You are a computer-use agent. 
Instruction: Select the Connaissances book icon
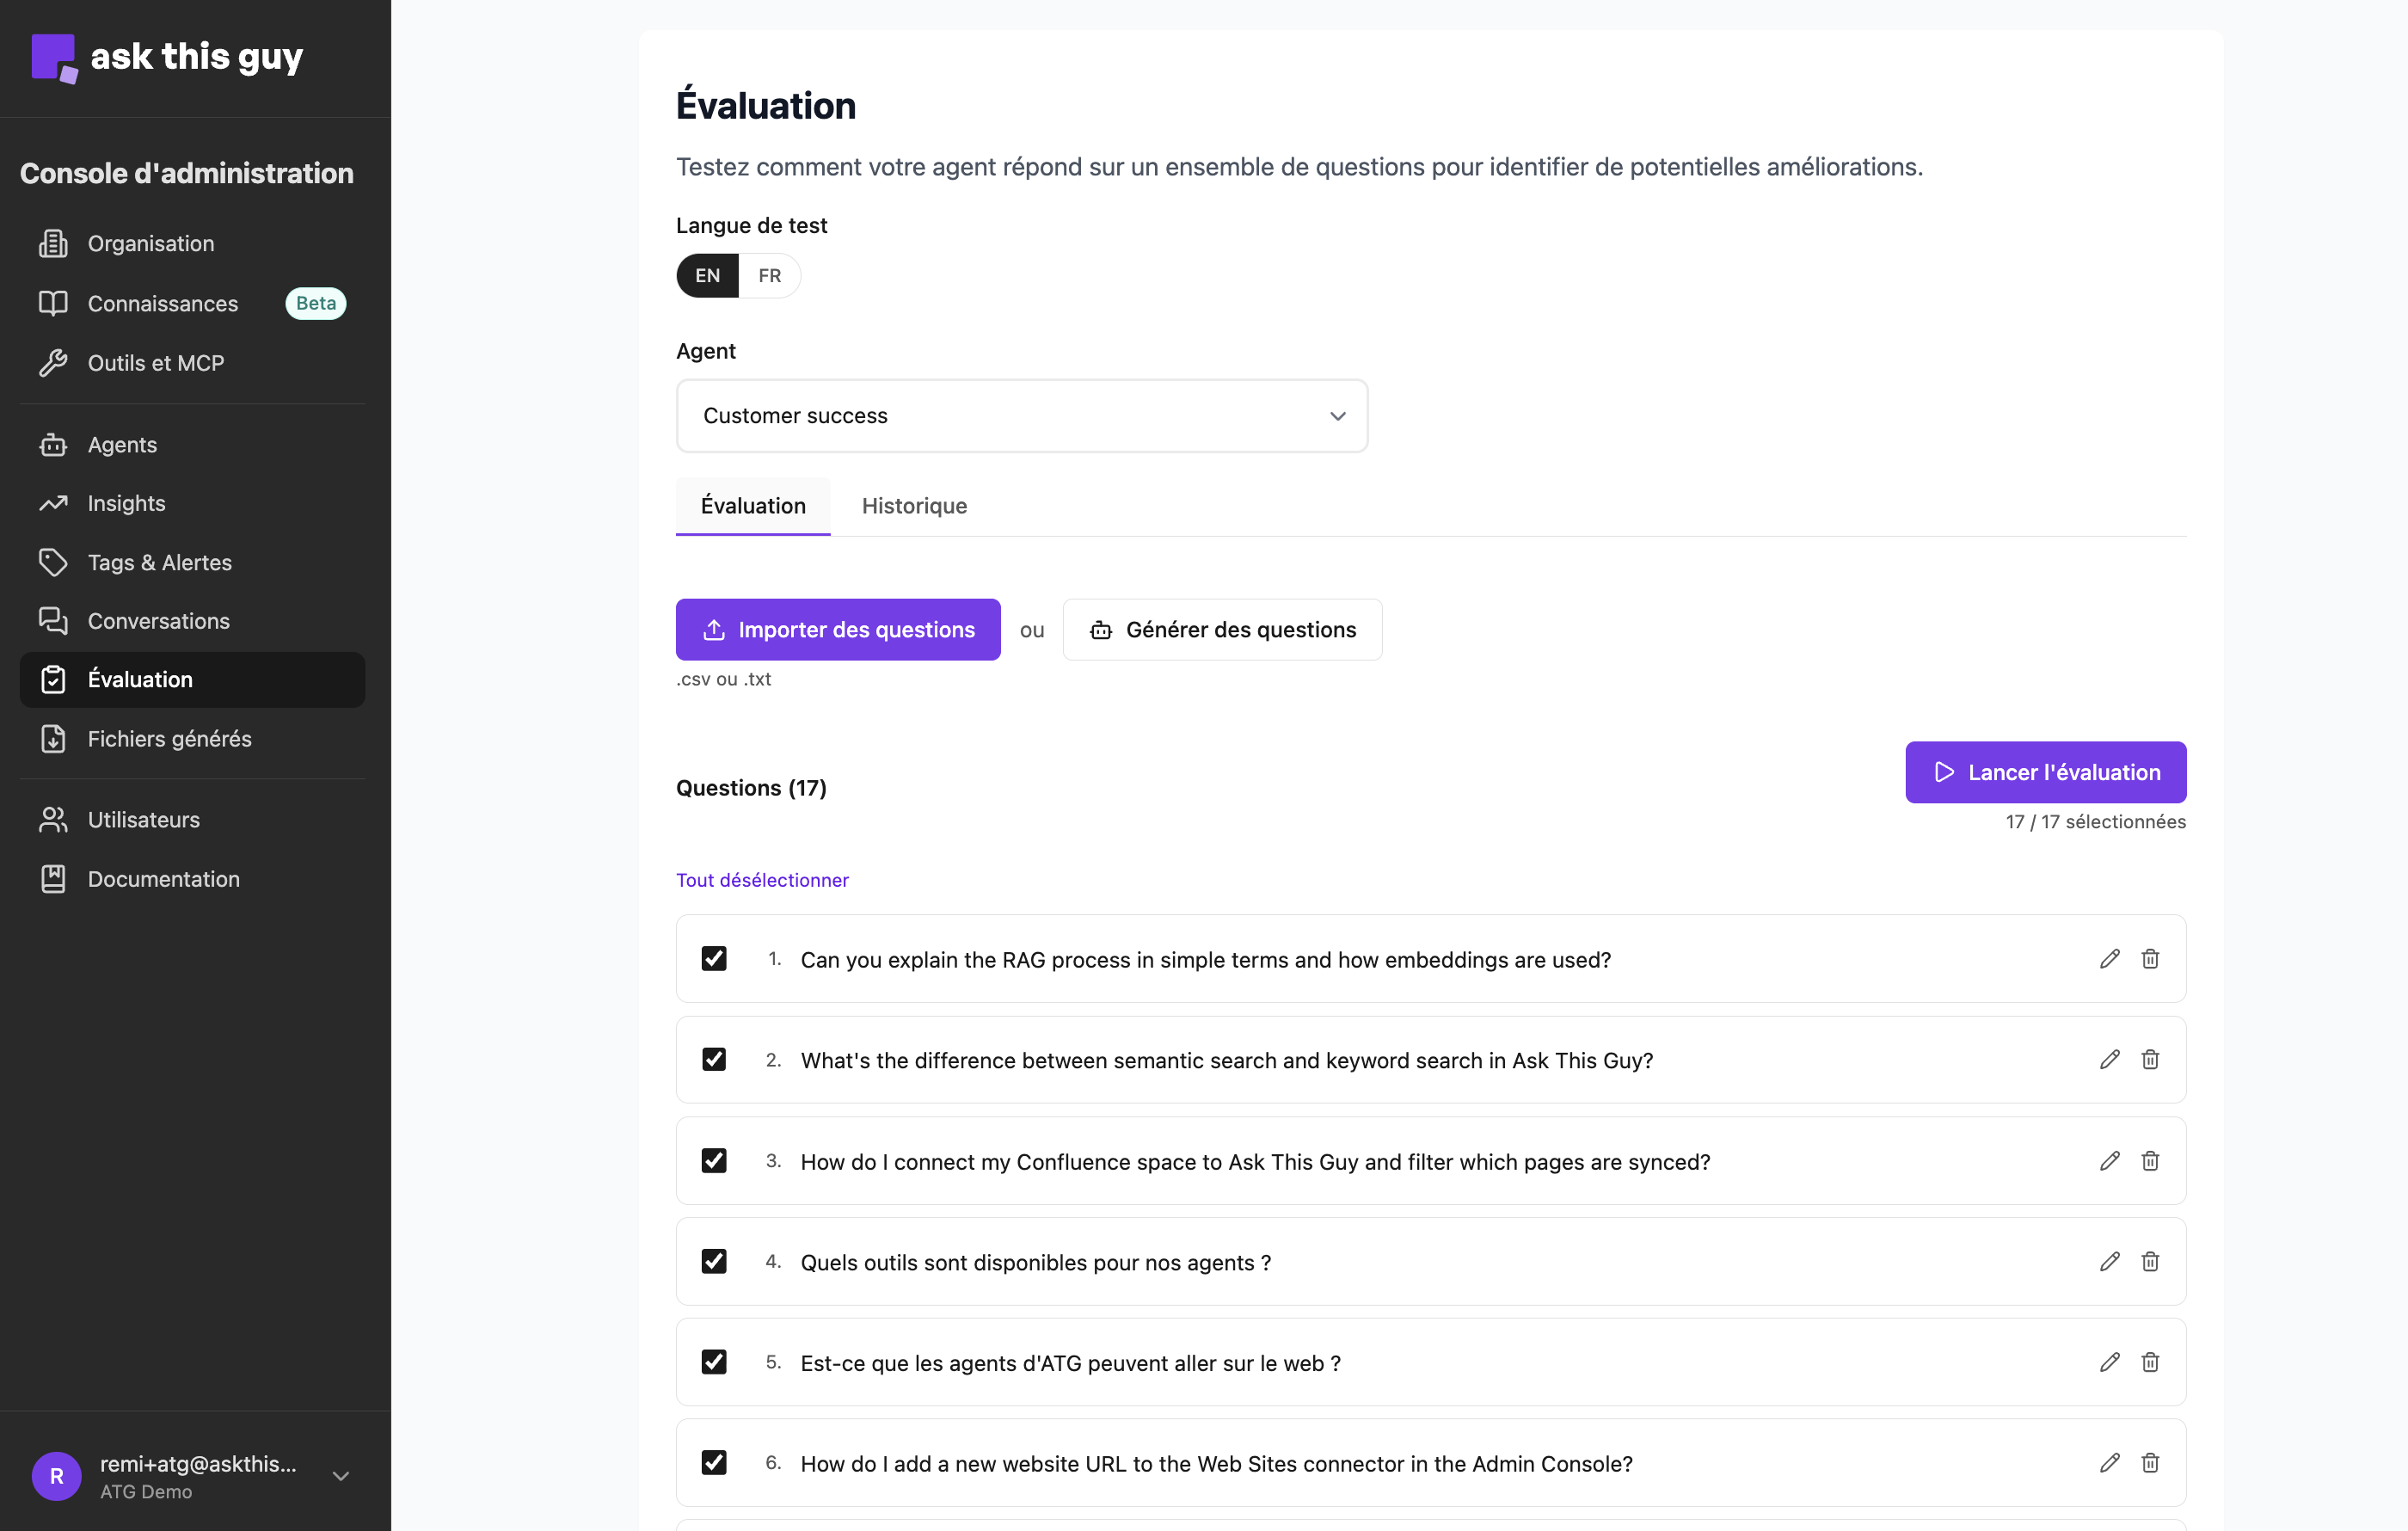(x=55, y=303)
